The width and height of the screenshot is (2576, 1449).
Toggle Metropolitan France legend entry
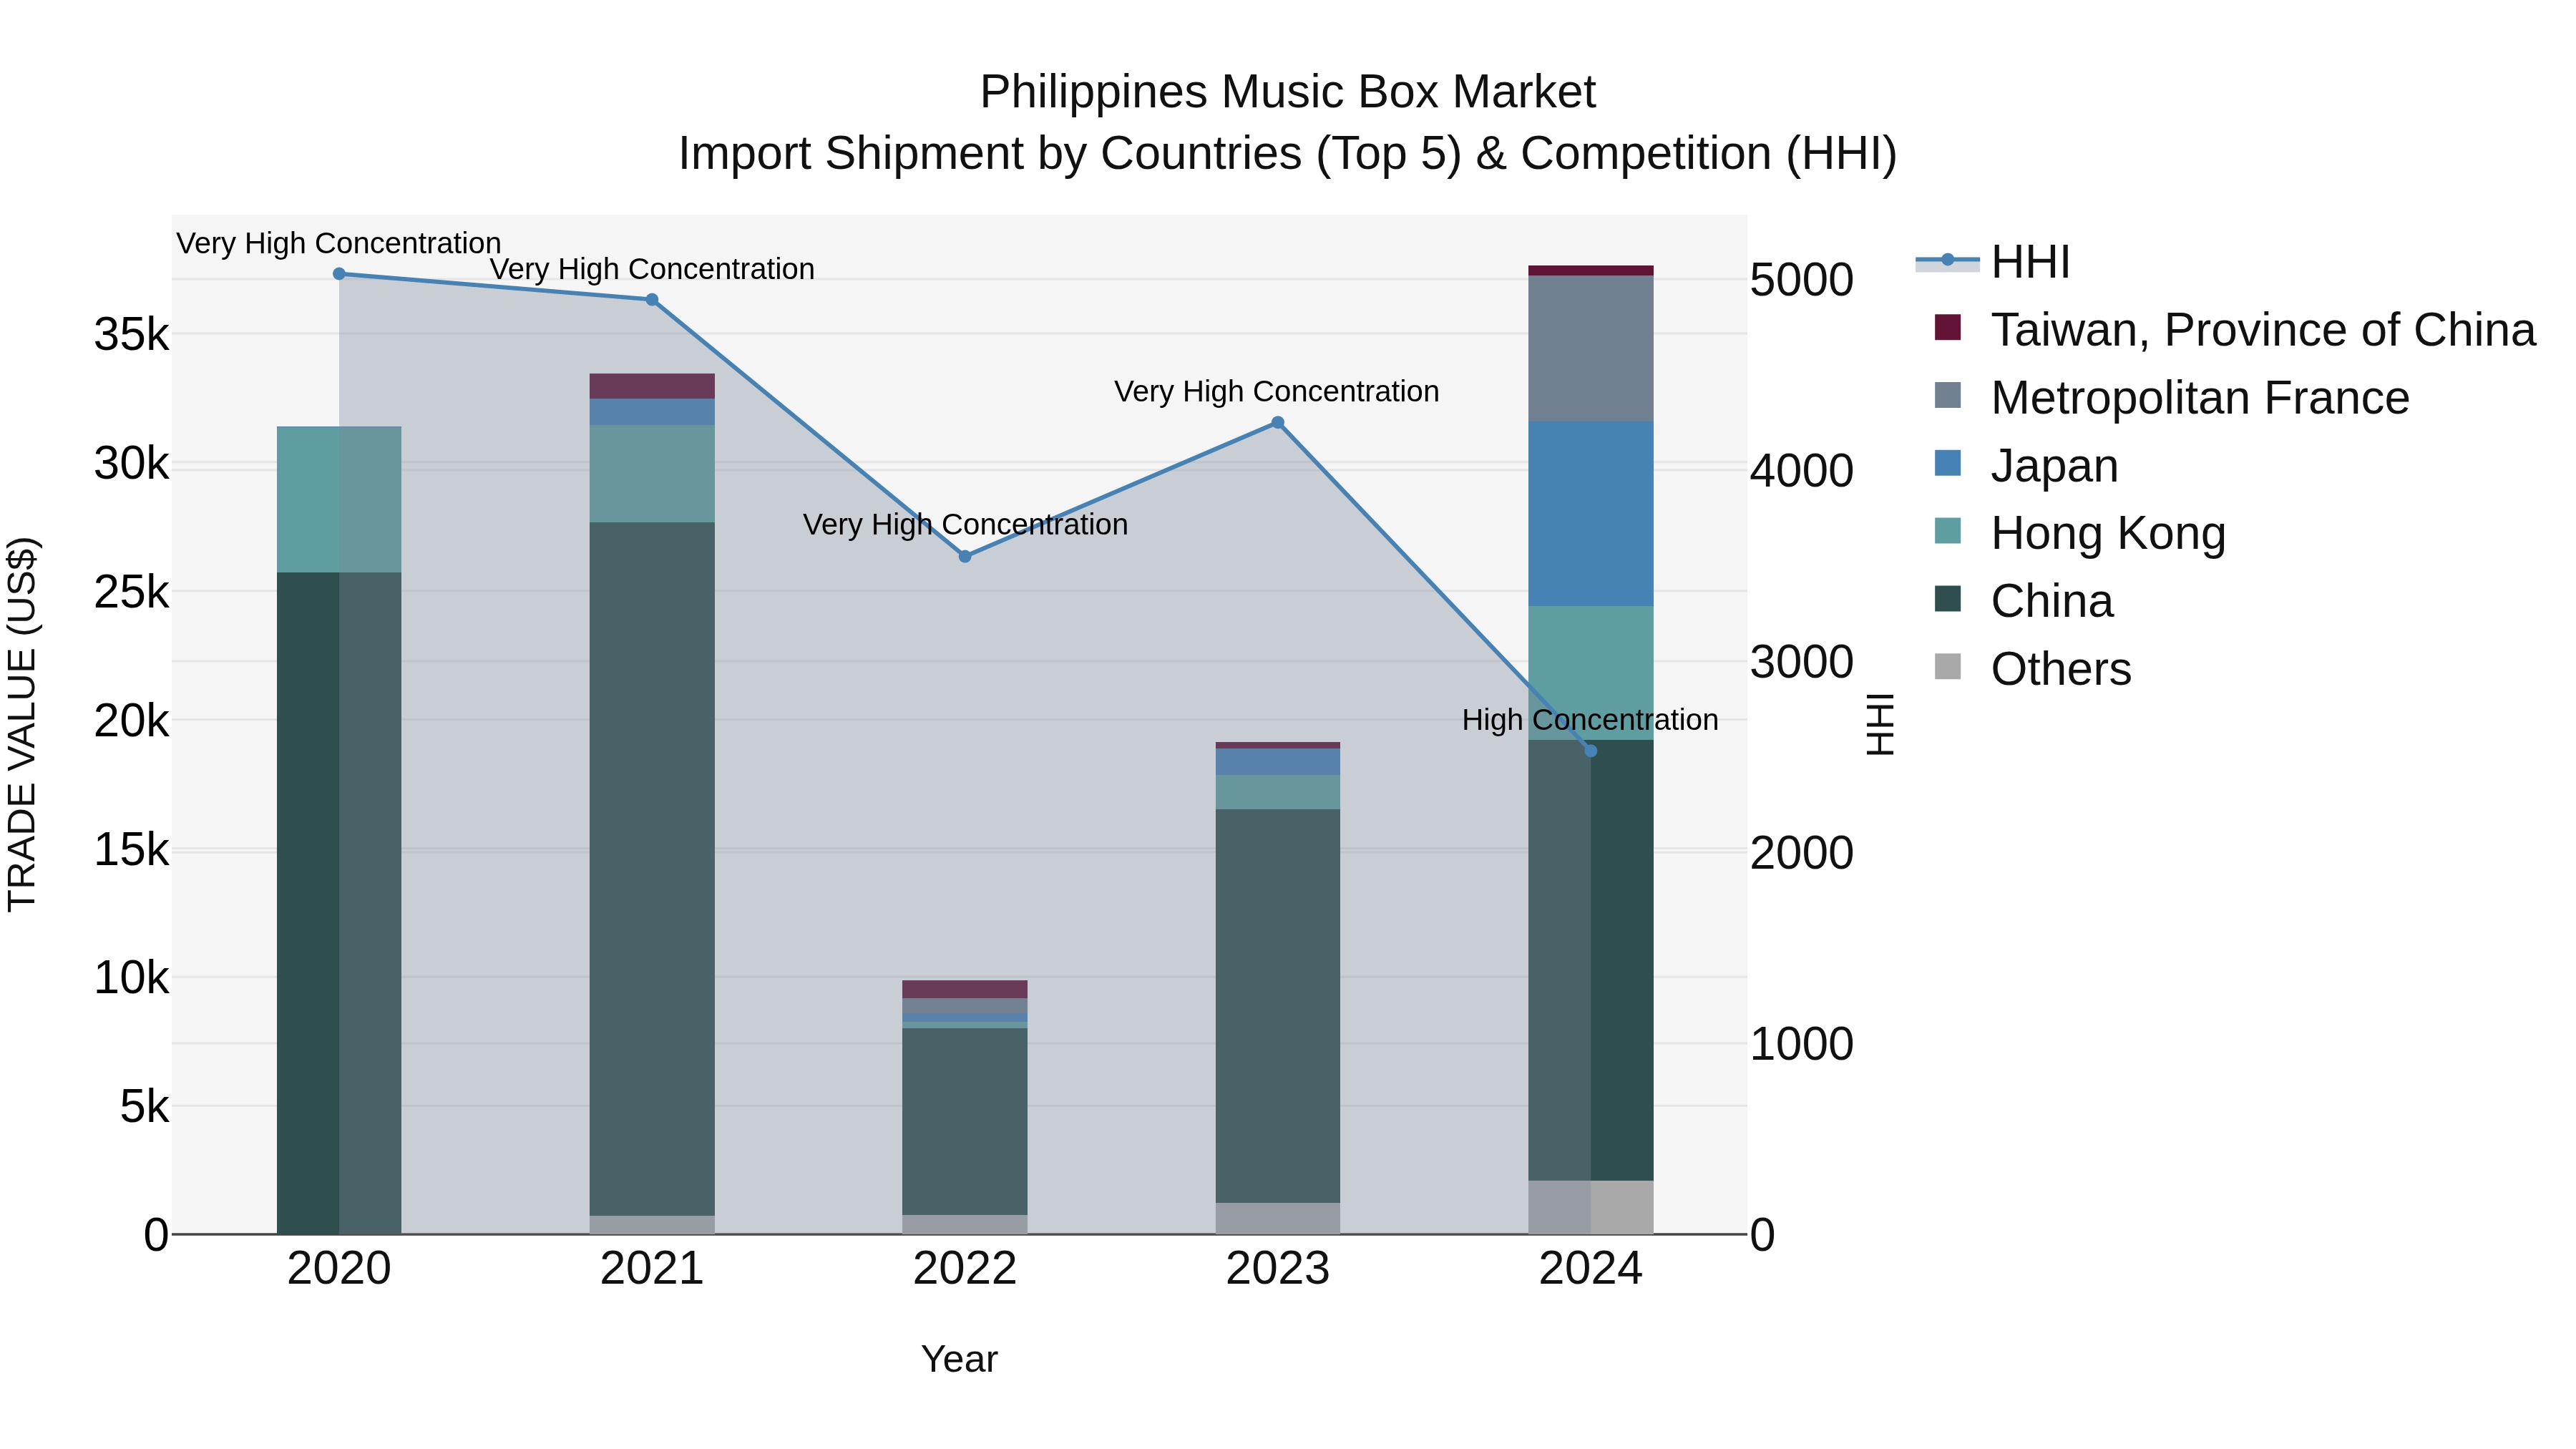(2172, 397)
